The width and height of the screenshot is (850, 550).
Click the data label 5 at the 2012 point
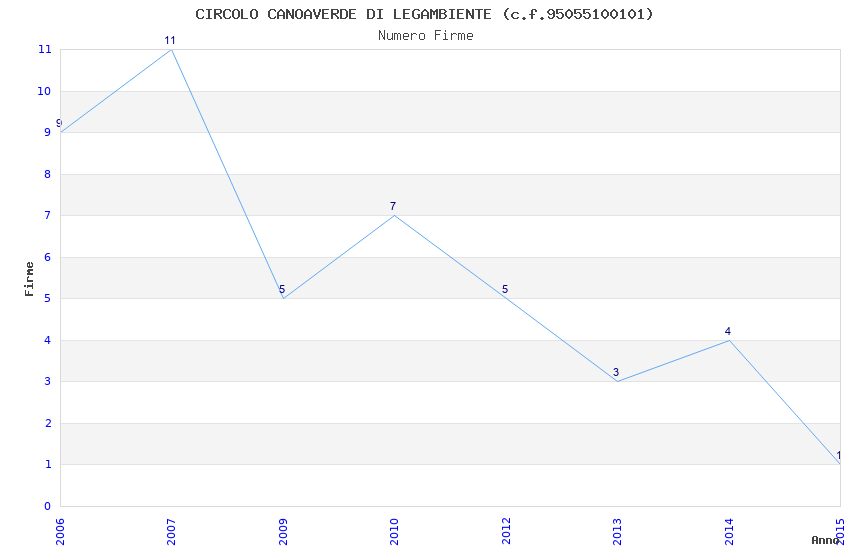tap(505, 289)
